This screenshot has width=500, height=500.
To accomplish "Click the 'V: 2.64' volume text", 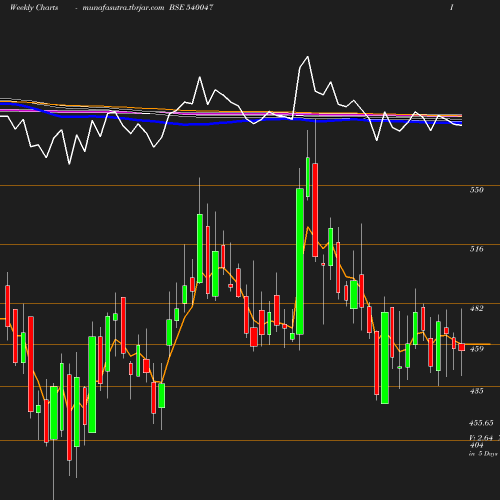I will 481,438.
